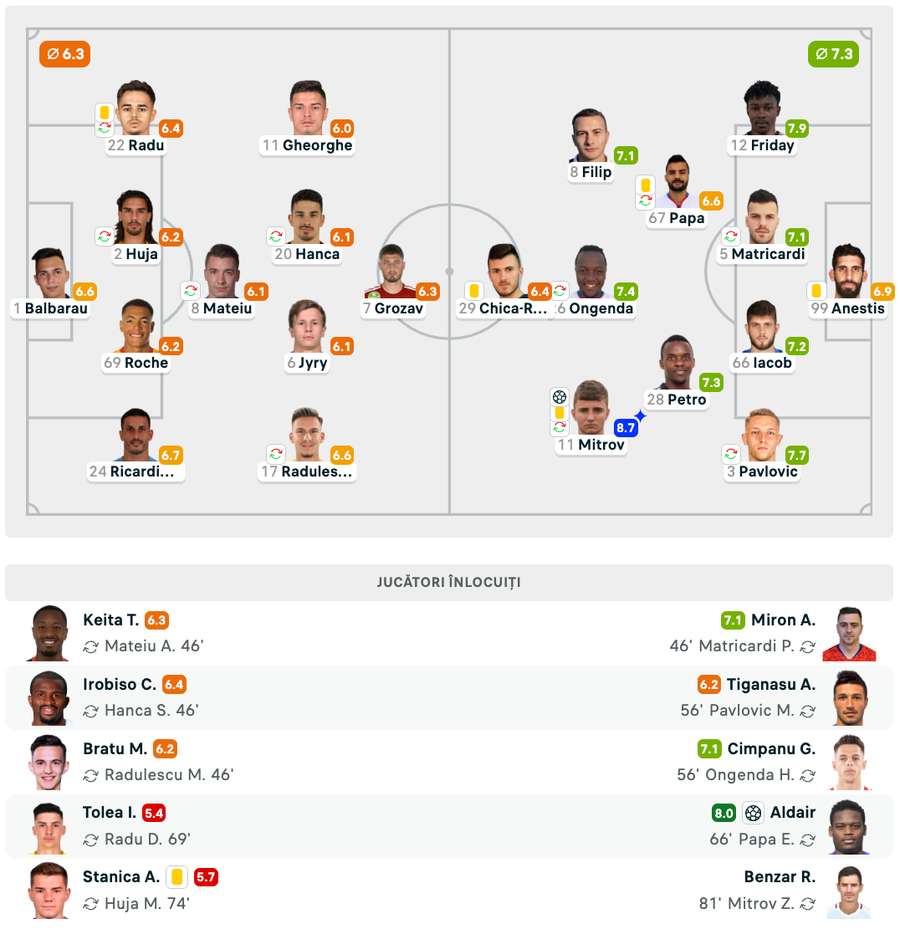The width and height of the screenshot is (900, 943).
Task: Click the substitution icon next to Pavlovic
Action: point(730,454)
